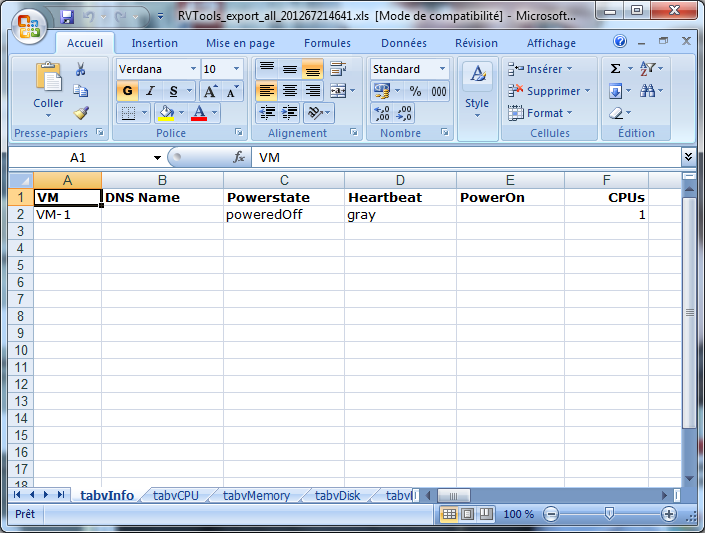Zoom in with plus button
705x533 pixels.
click(669, 514)
